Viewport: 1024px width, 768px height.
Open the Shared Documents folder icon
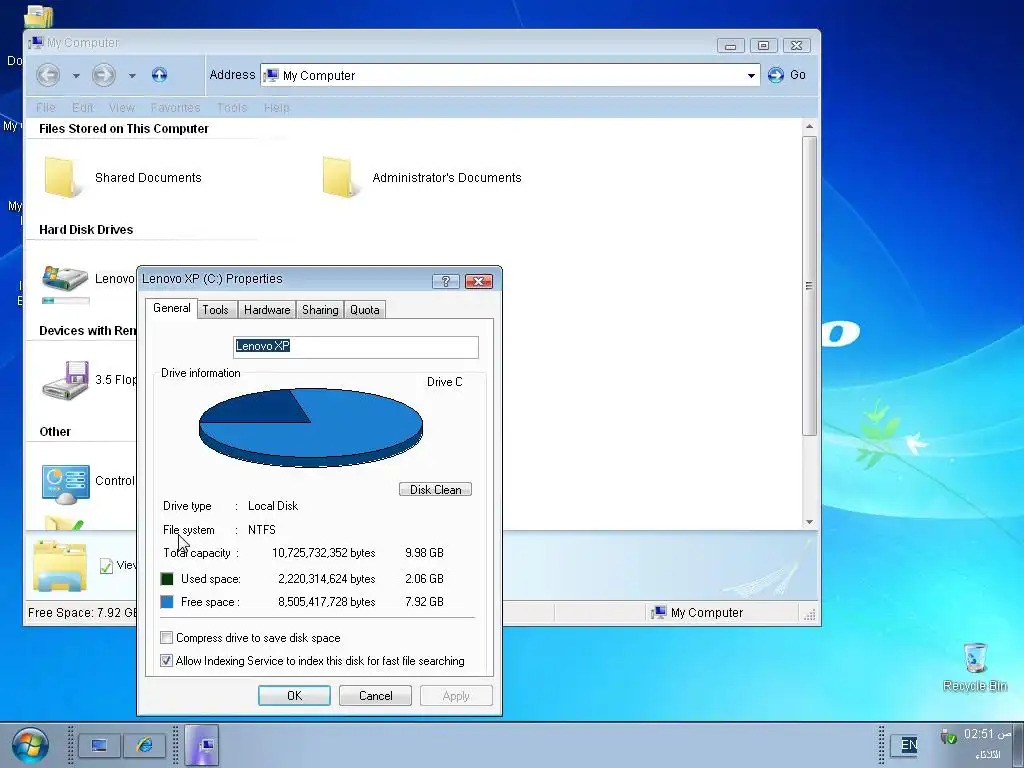pyautogui.click(x=61, y=177)
